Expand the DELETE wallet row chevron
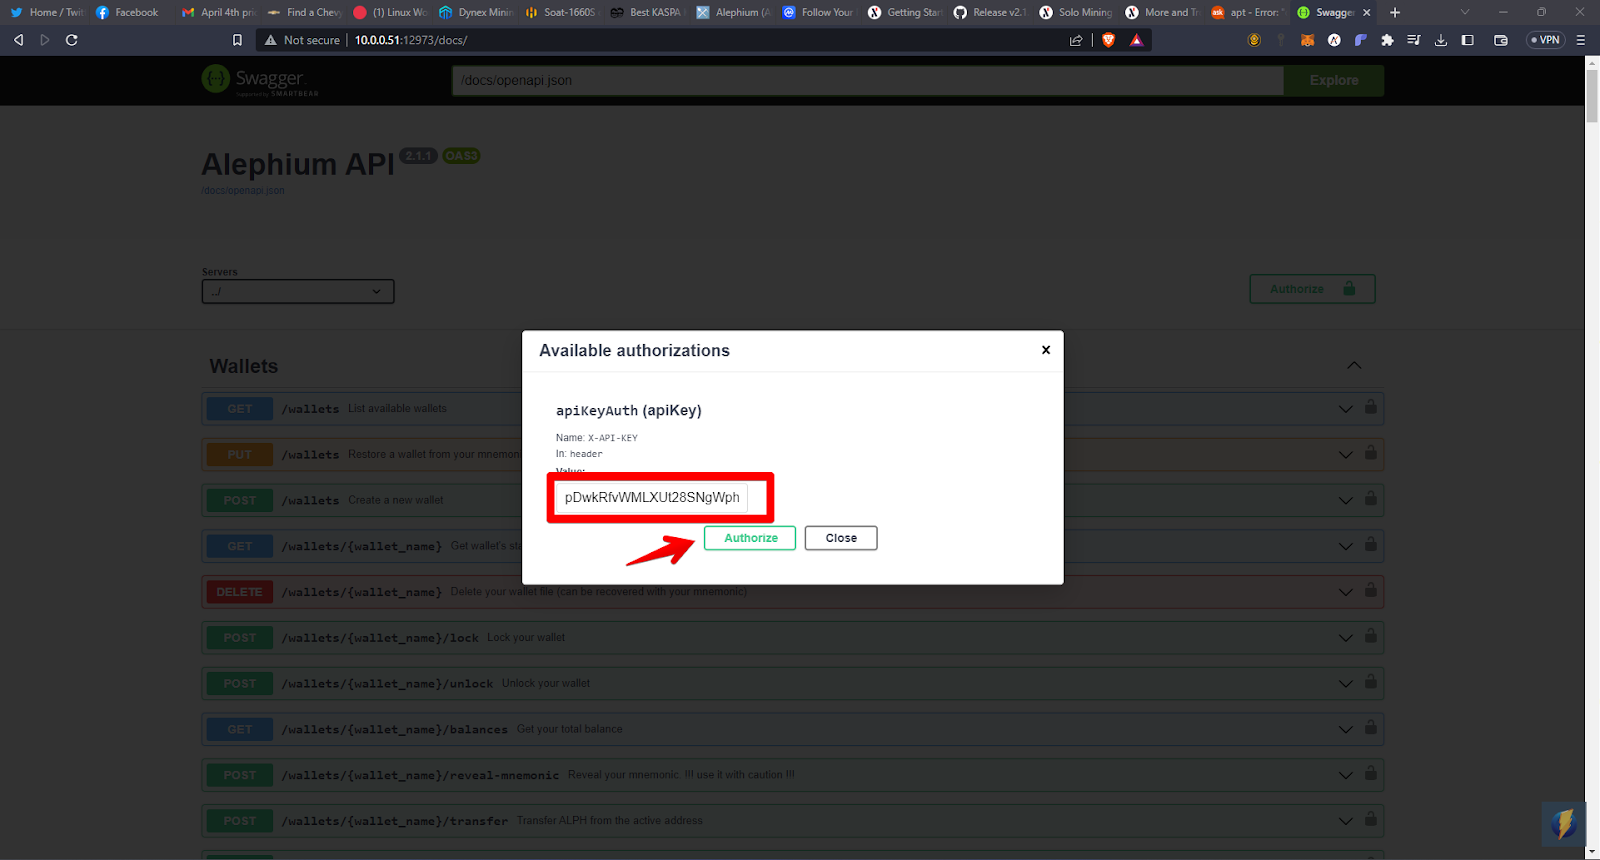The width and height of the screenshot is (1600, 860). [1346, 592]
